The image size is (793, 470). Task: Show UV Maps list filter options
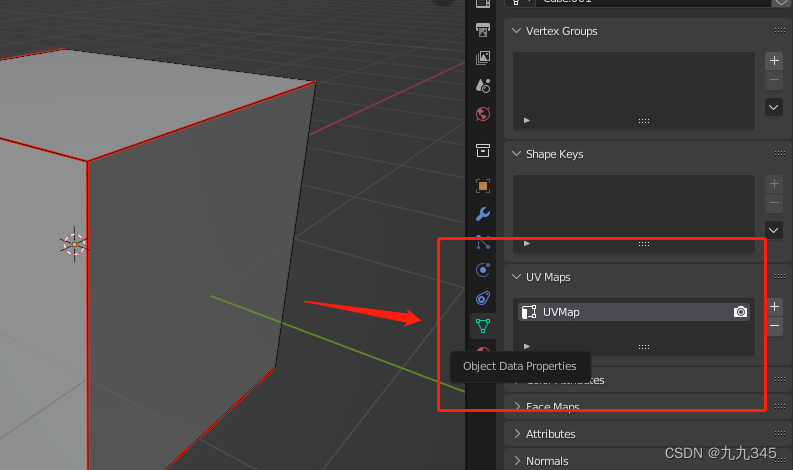(527, 346)
